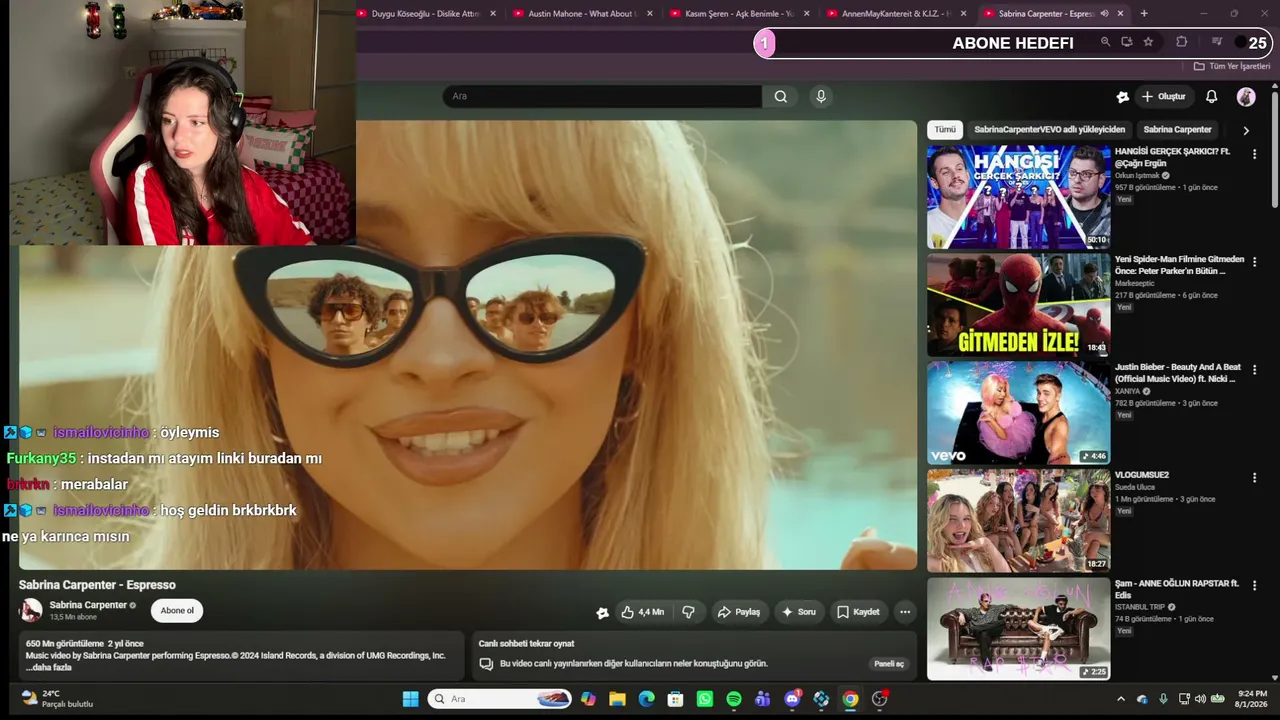The image size is (1280, 720).
Task: Open the Windows Start menu
Action: click(x=410, y=699)
